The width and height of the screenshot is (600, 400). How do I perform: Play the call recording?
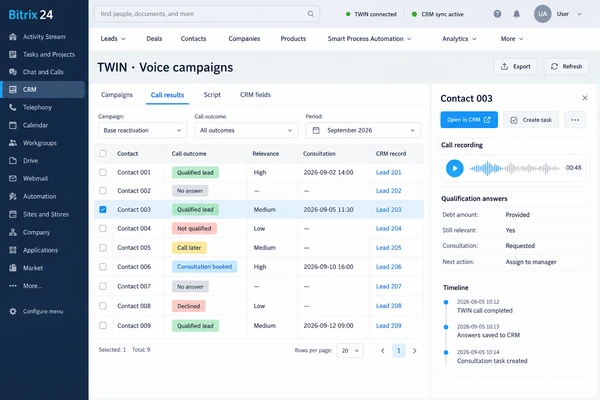tap(455, 168)
